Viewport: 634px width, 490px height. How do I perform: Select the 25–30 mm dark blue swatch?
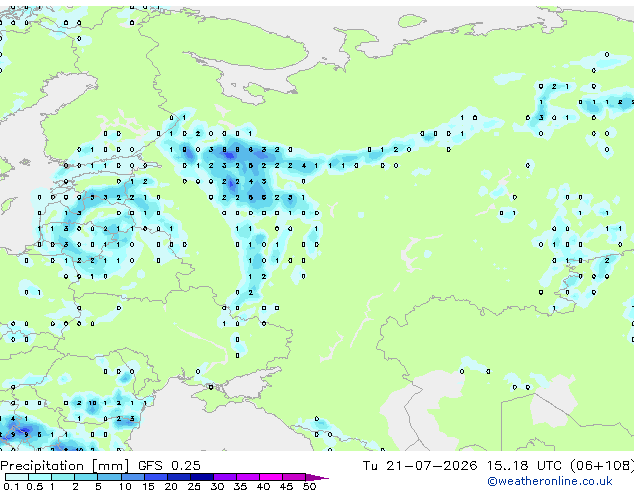[x=201, y=477]
